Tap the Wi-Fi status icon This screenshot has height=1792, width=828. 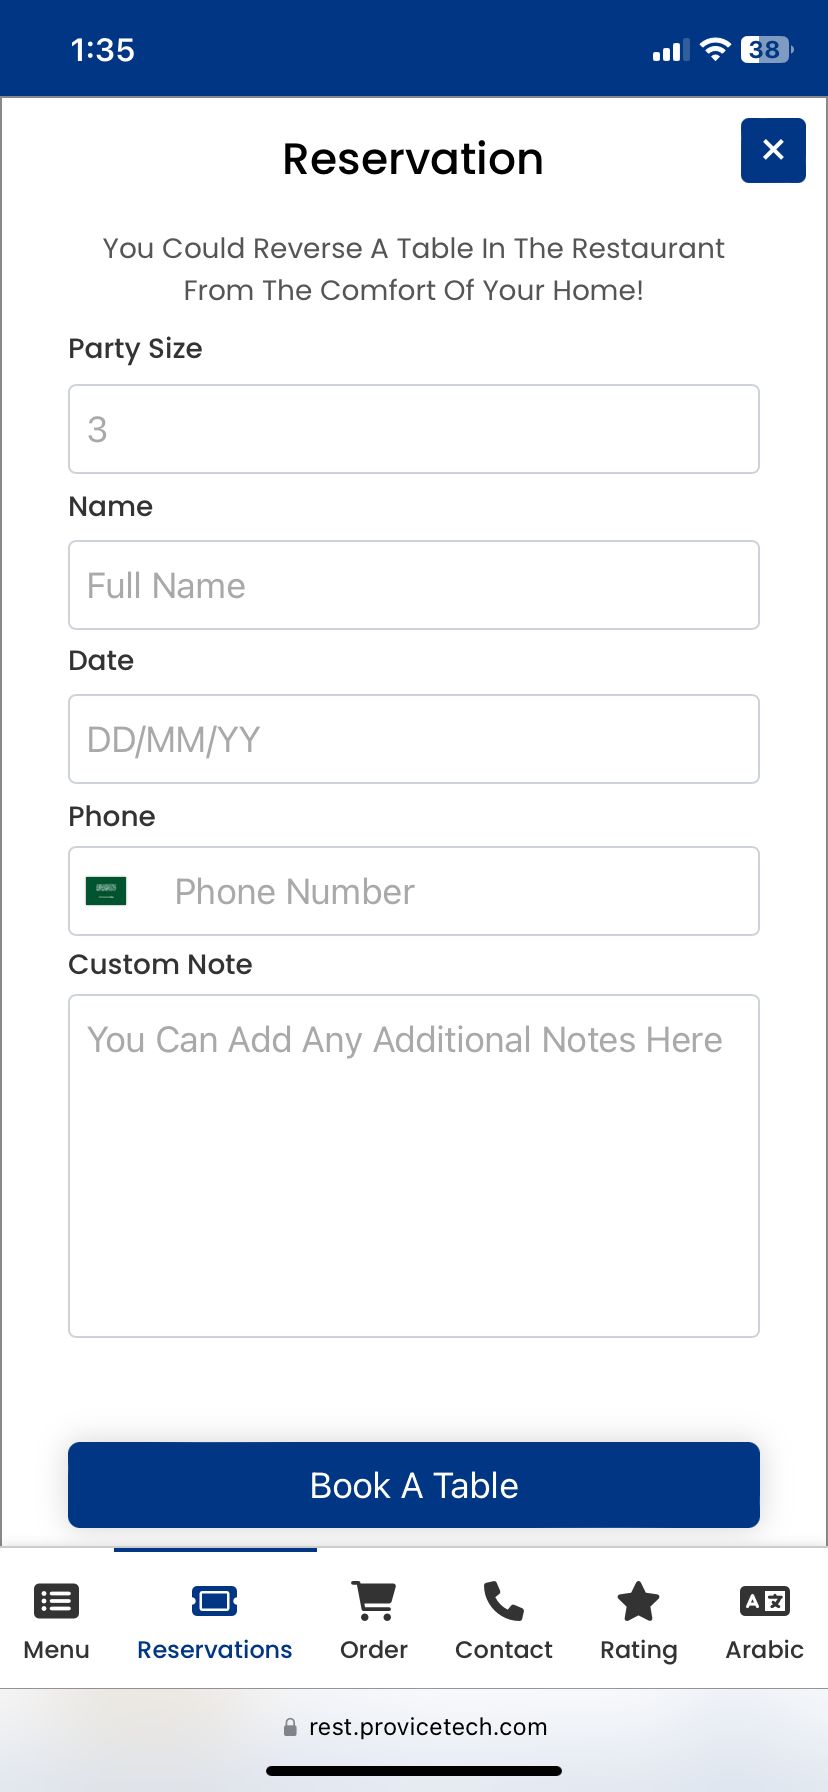[x=715, y=49]
